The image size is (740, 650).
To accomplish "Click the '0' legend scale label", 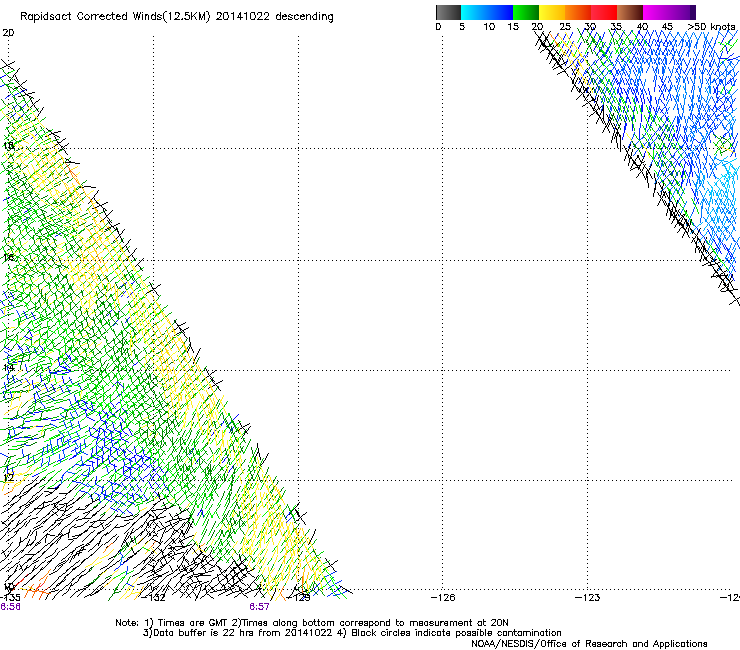I will [438, 27].
